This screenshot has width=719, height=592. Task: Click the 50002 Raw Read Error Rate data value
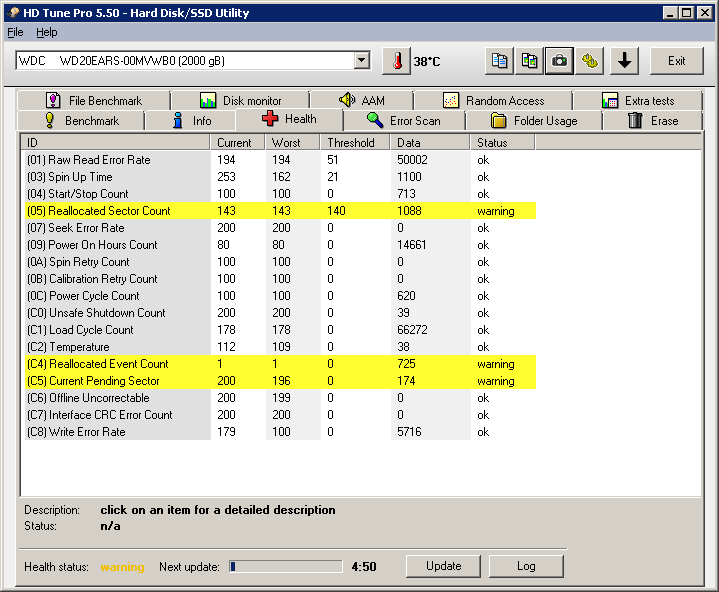(x=412, y=160)
